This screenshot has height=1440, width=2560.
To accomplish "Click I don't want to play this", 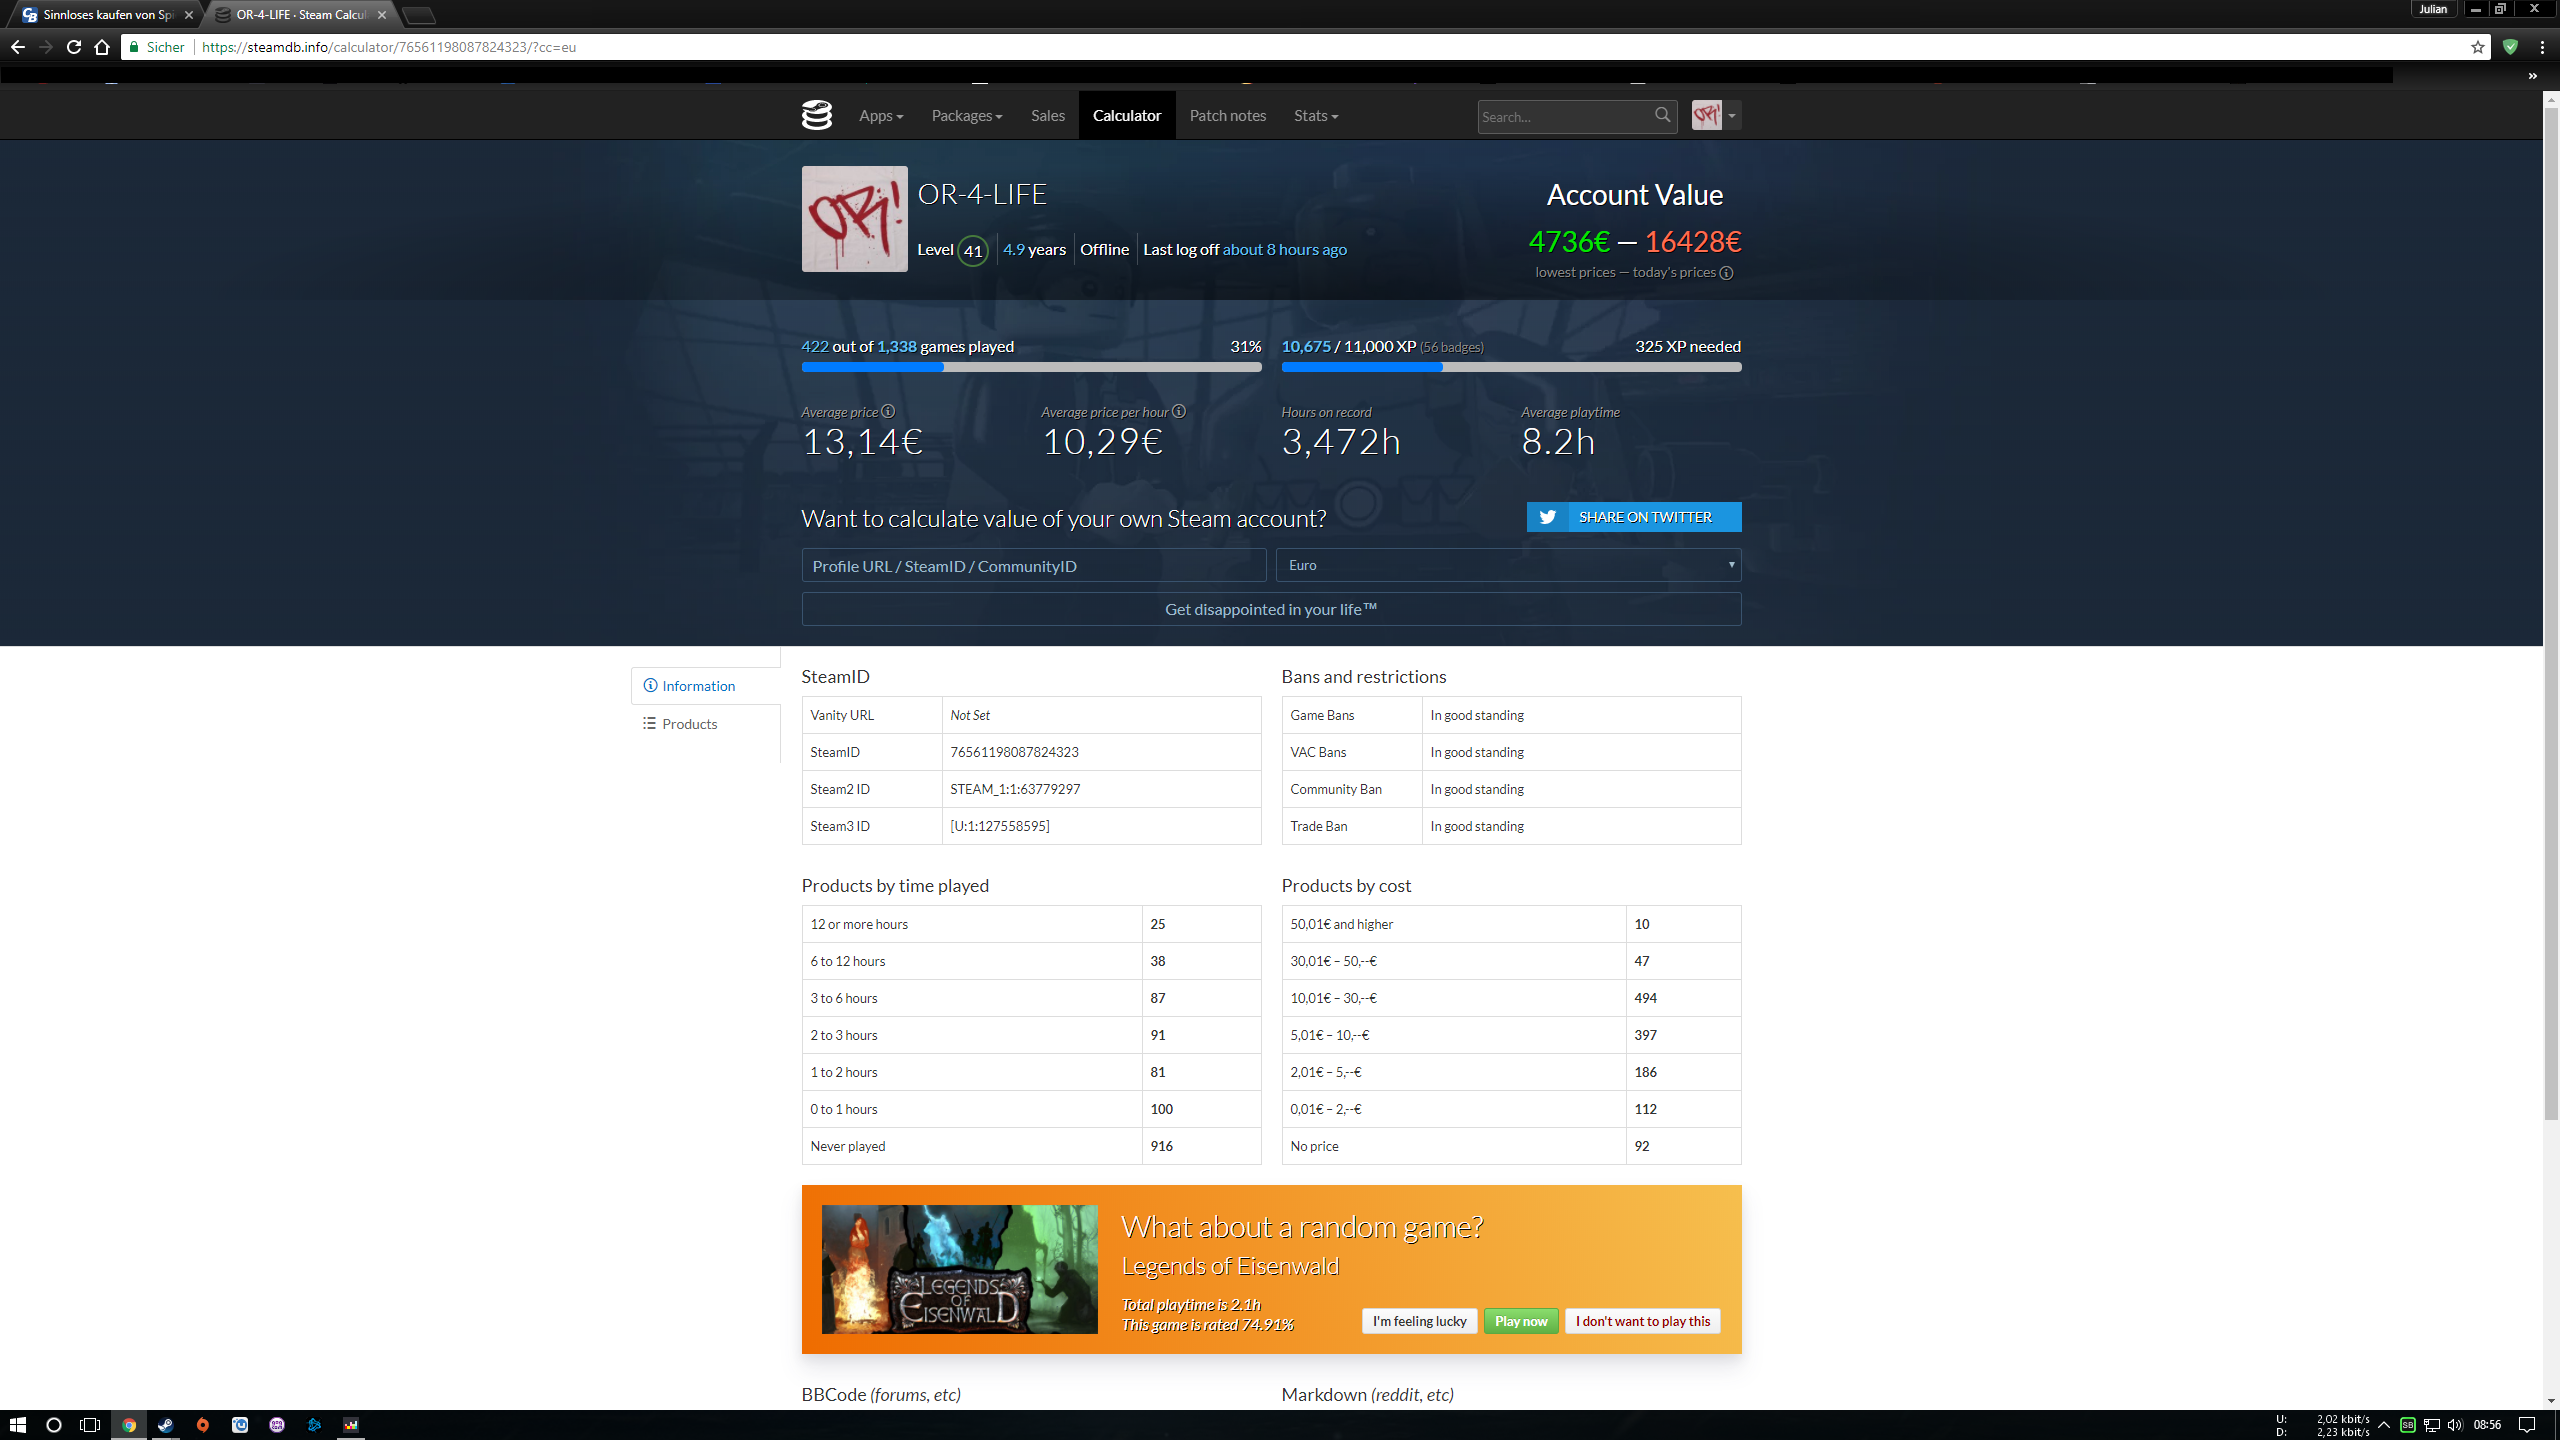I will (x=1643, y=1321).
